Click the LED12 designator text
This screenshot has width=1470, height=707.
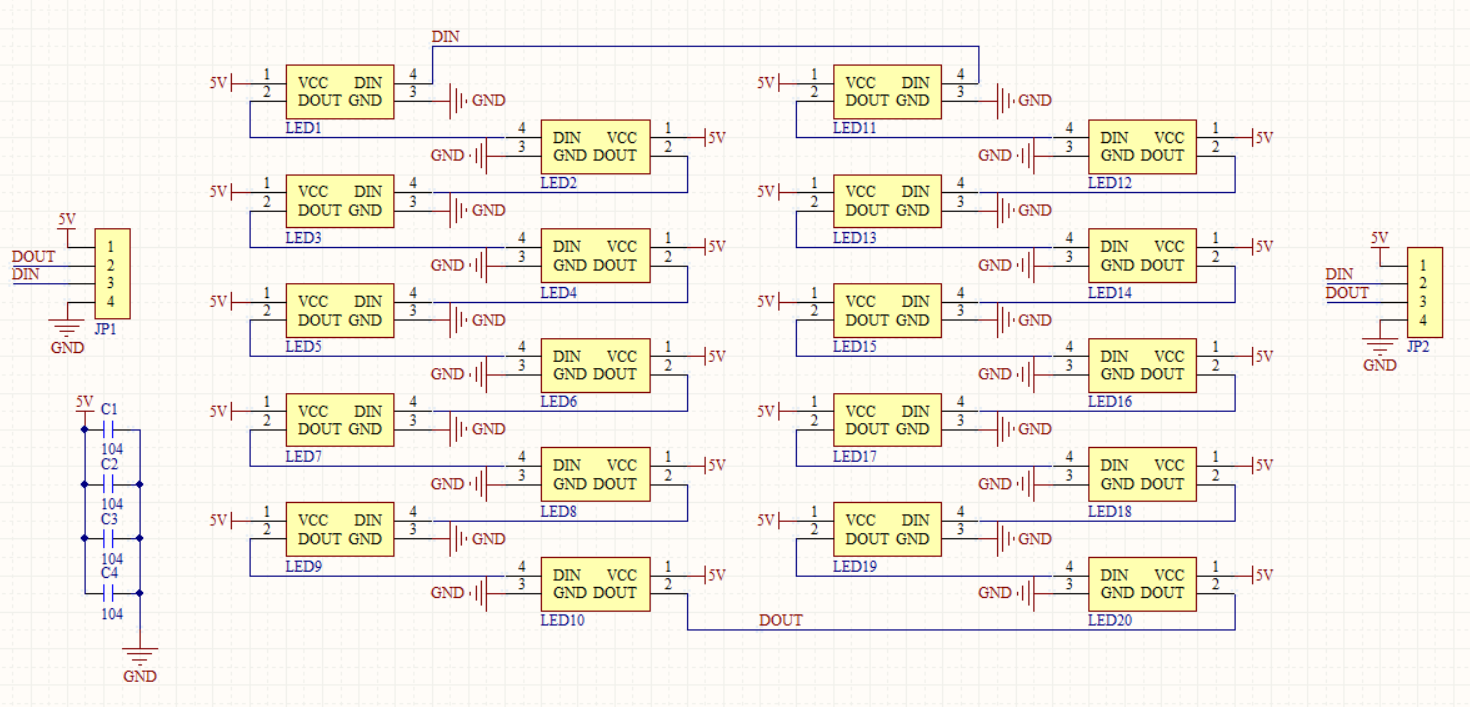(1108, 183)
